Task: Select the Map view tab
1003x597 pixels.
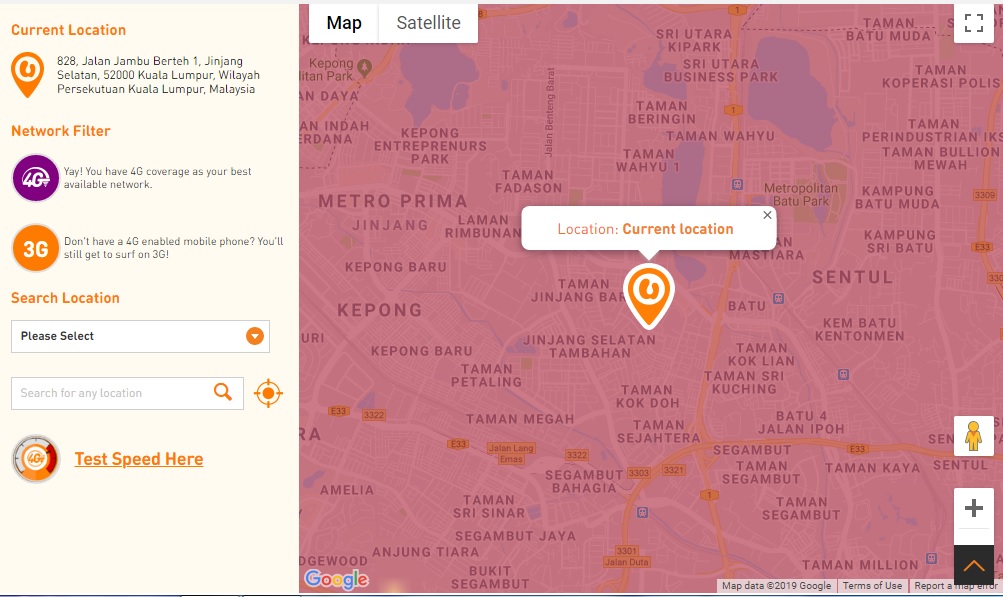Action: coord(344,23)
